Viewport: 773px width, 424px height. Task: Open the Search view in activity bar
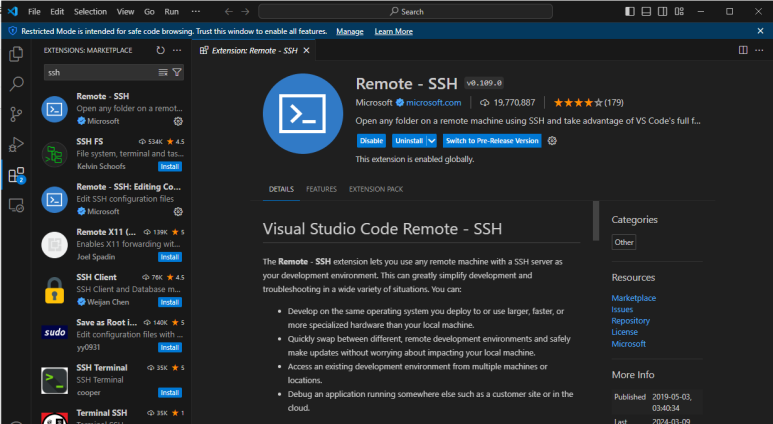(16, 84)
